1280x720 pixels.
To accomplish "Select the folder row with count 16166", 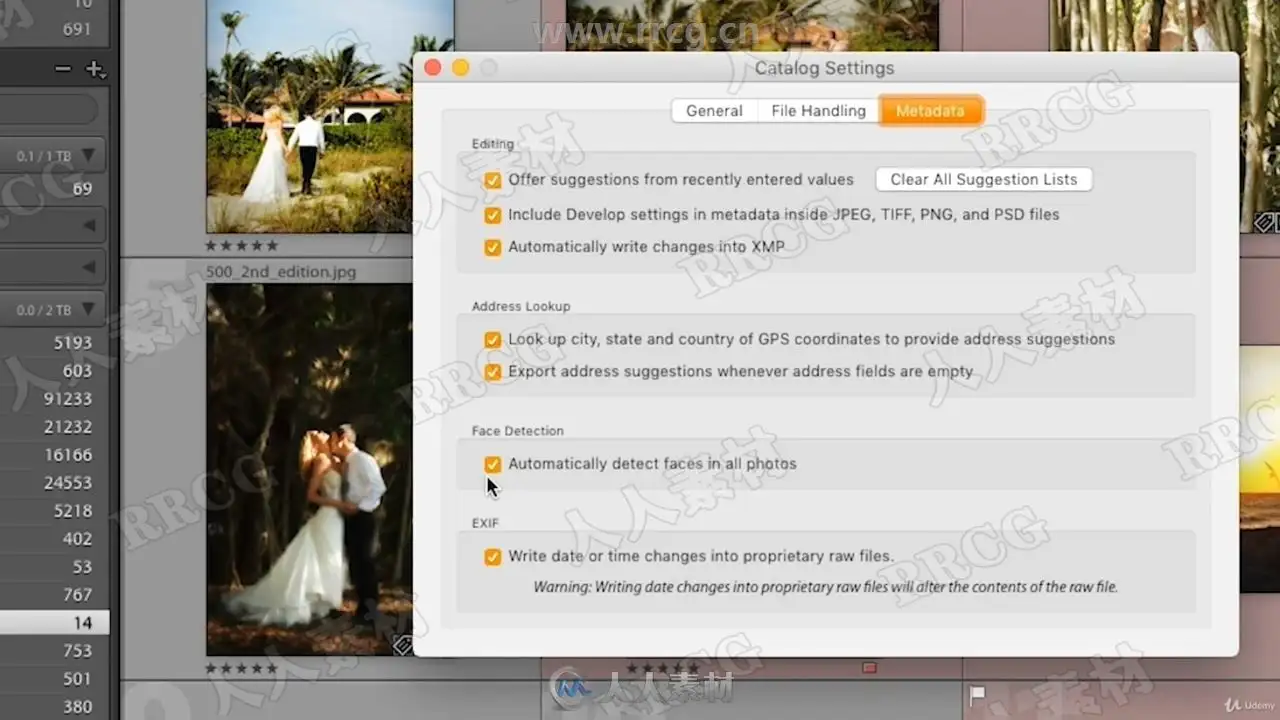I will pyautogui.click(x=54, y=455).
